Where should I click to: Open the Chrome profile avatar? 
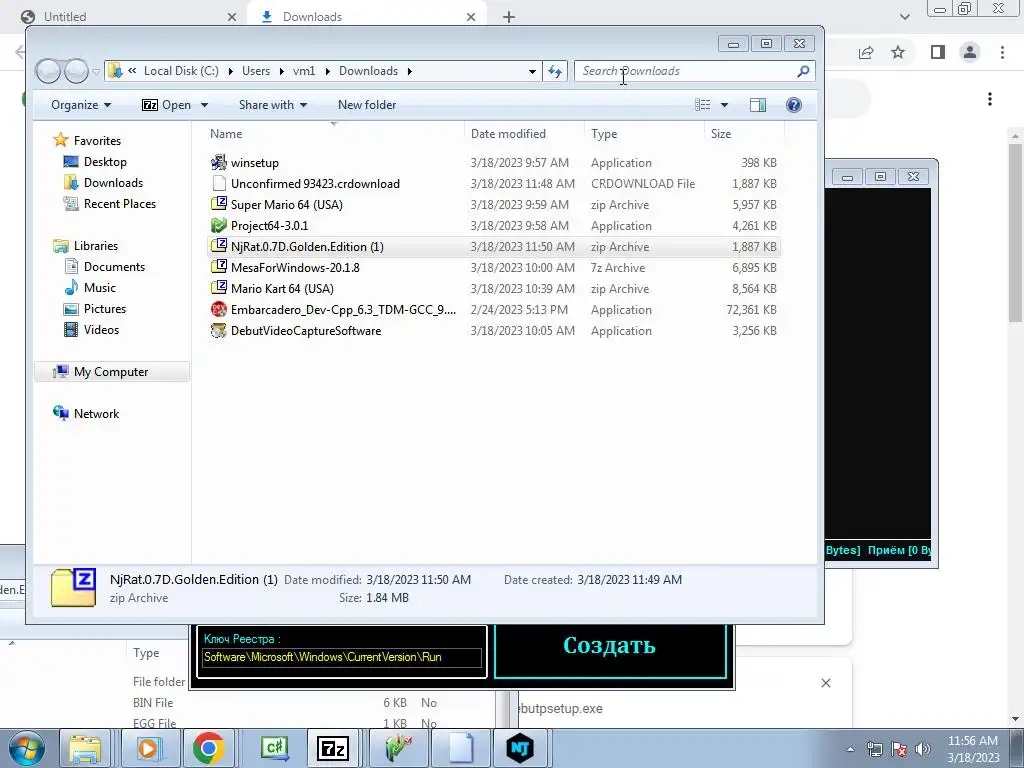click(x=970, y=52)
